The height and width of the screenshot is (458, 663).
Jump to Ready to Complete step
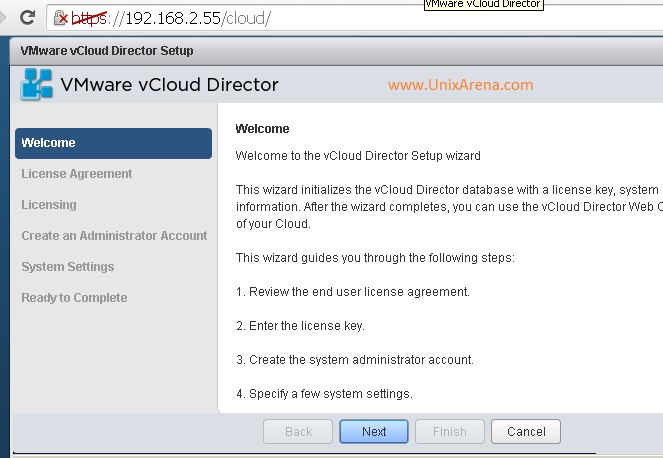tap(74, 298)
